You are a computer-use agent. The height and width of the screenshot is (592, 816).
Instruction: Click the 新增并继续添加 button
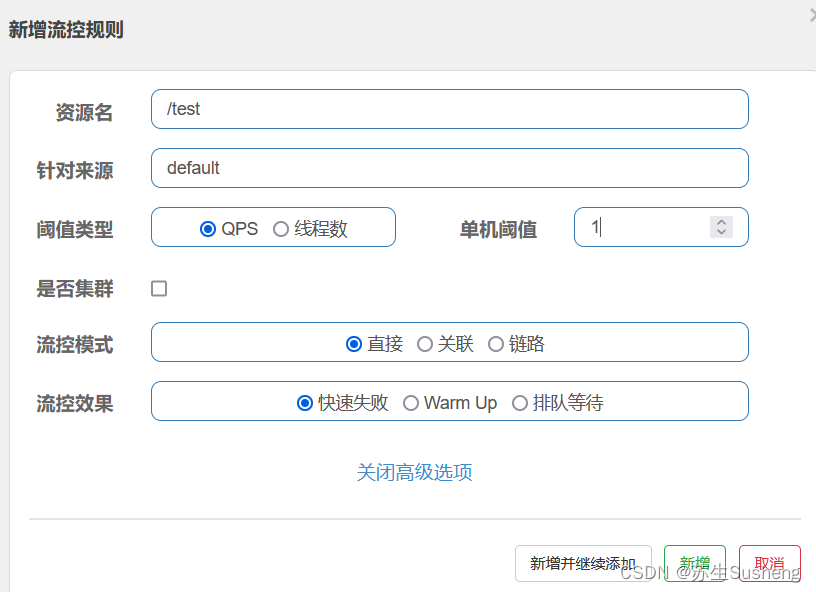click(x=583, y=563)
